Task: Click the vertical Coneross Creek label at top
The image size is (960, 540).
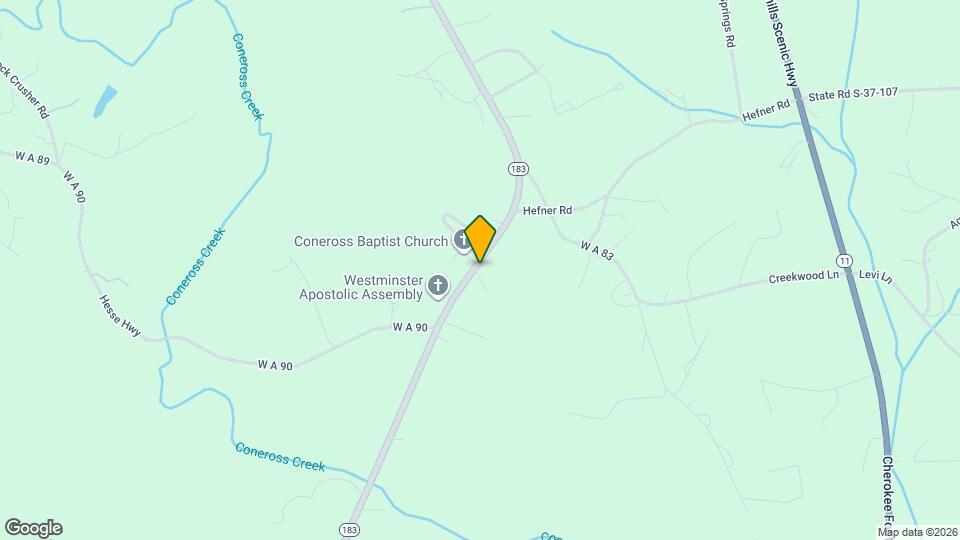Action: pyautogui.click(x=247, y=77)
